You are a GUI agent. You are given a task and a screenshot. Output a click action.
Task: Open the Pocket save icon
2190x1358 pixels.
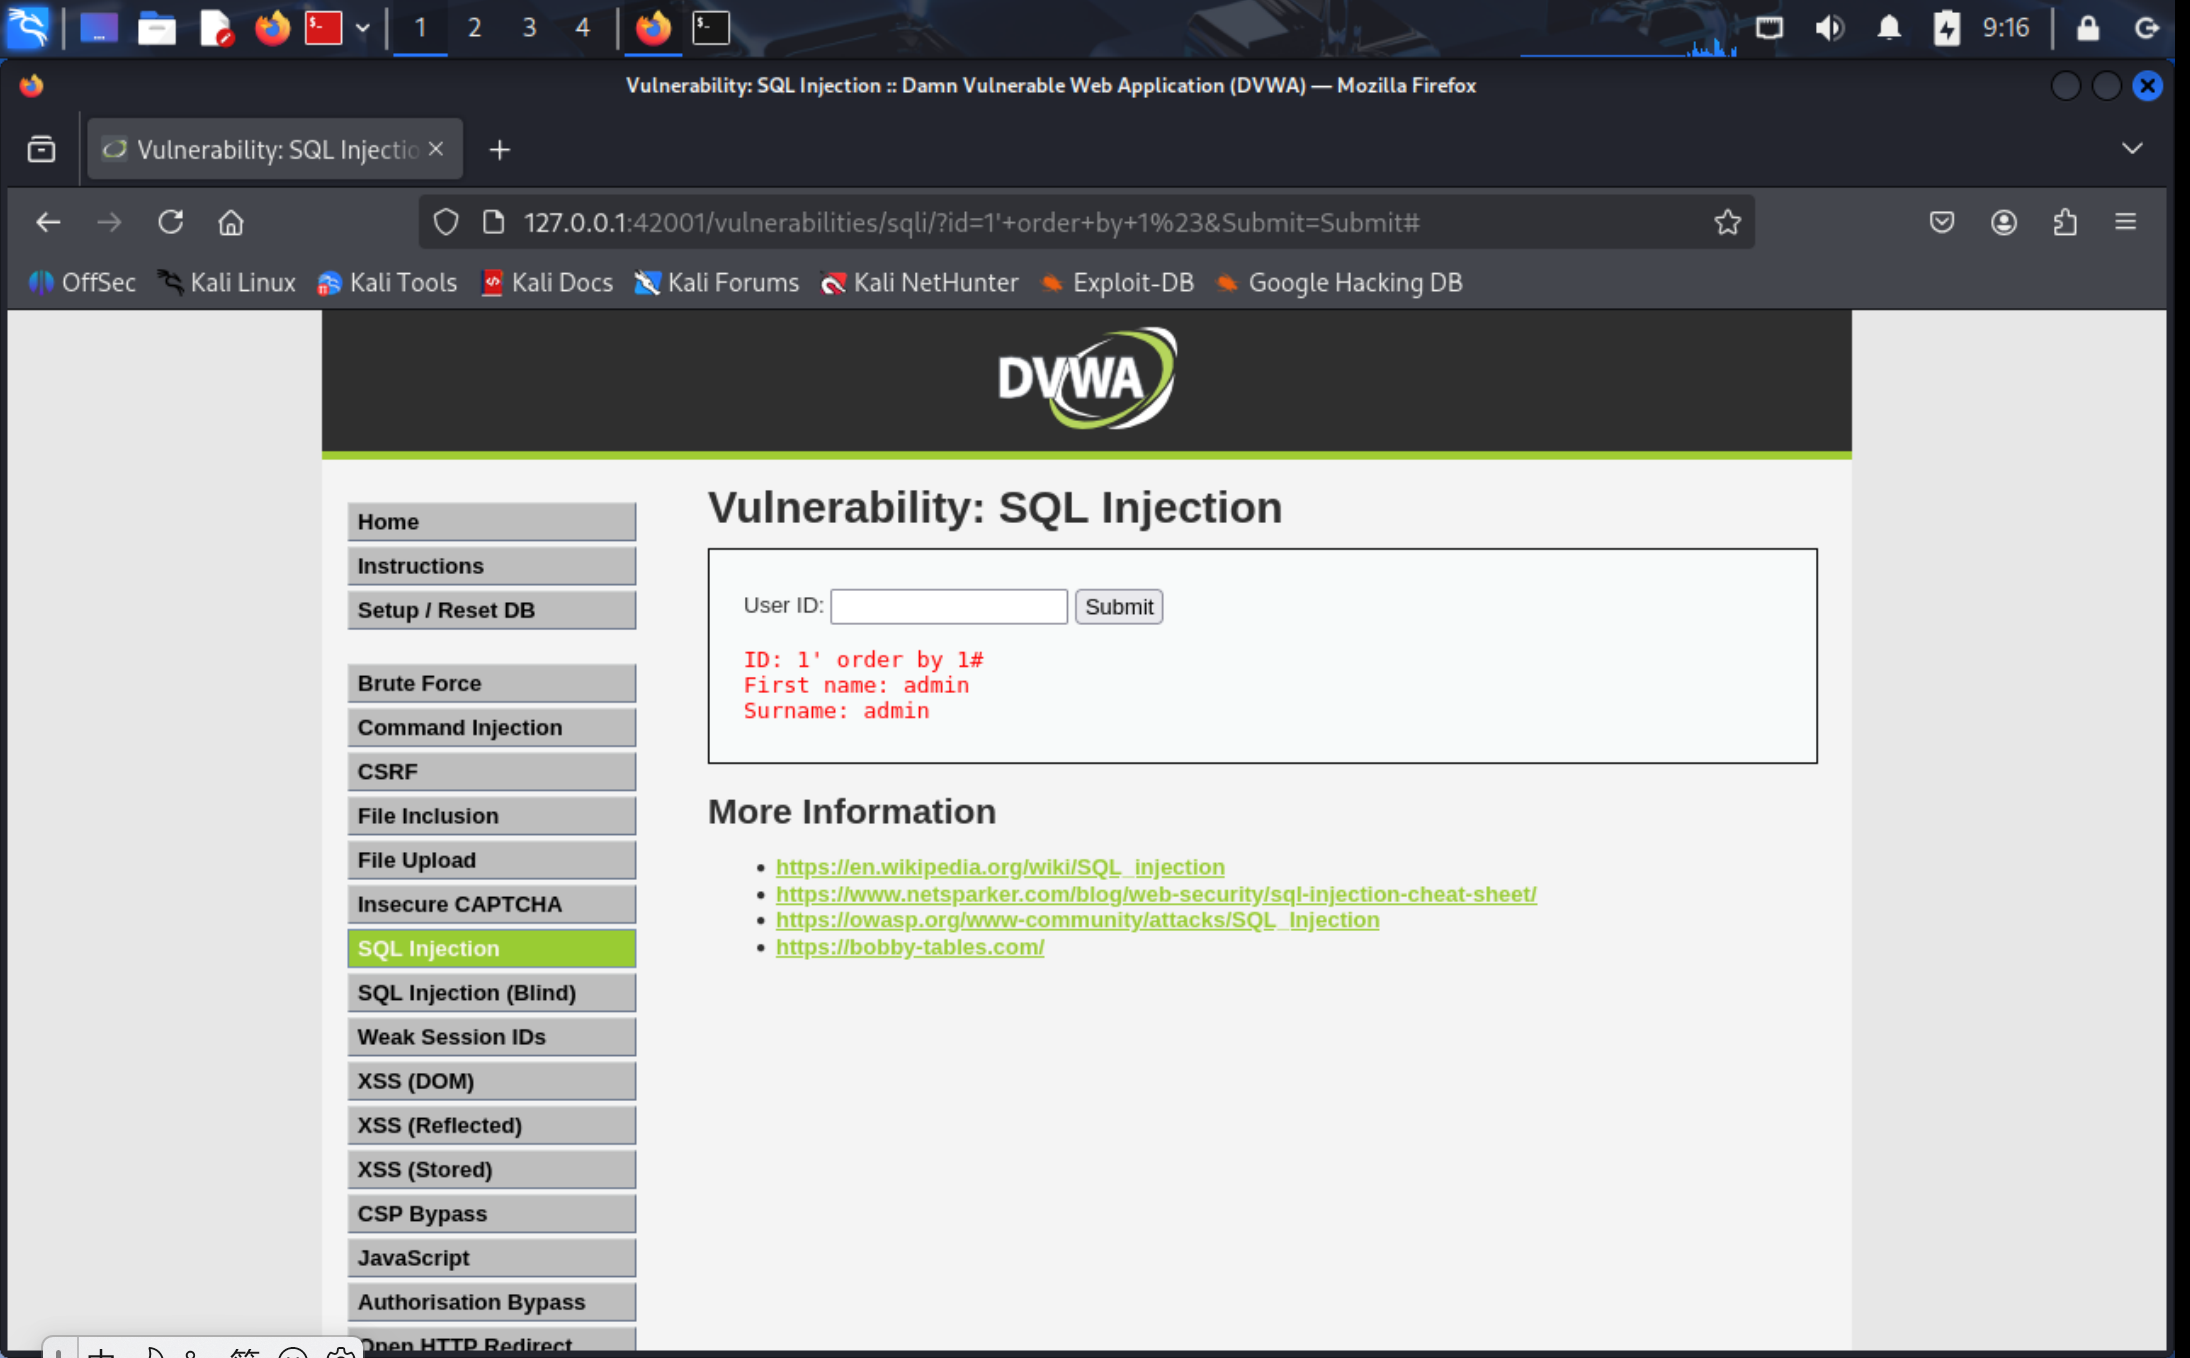click(1941, 222)
